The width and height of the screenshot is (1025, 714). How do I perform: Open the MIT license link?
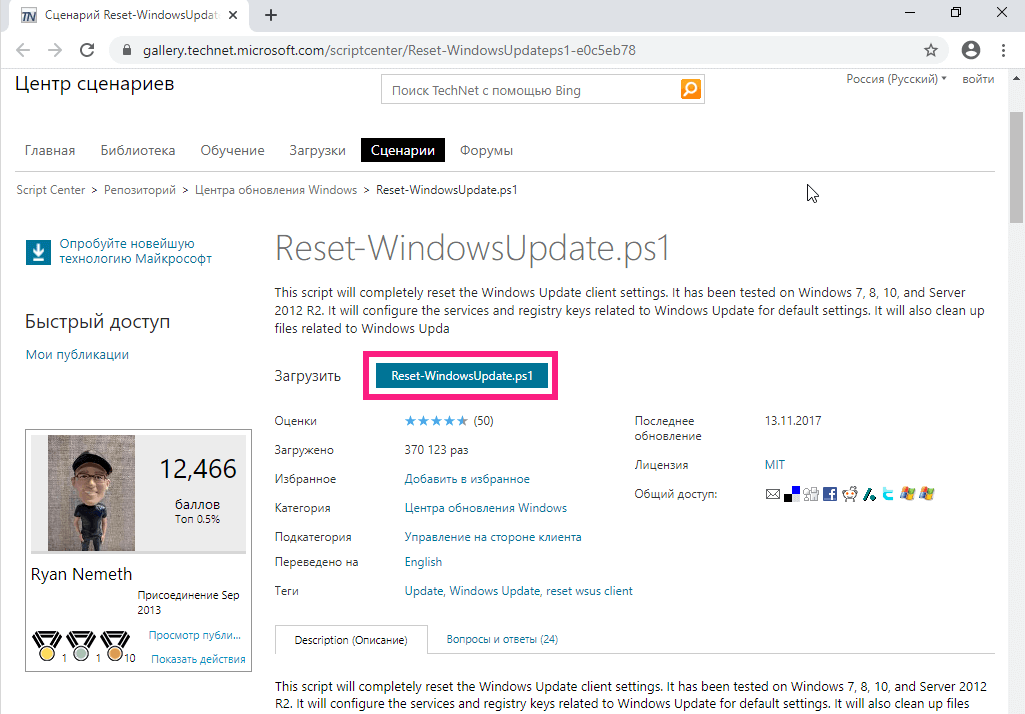tap(775, 465)
